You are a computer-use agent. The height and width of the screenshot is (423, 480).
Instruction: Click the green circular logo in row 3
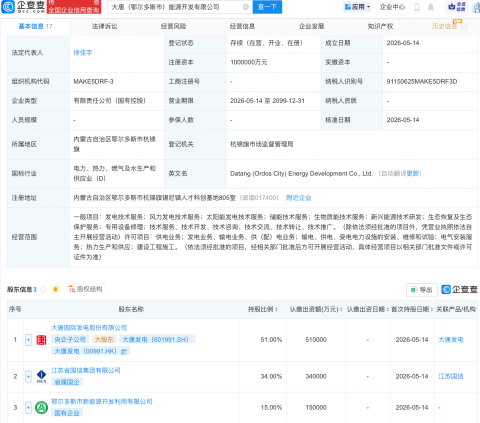click(x=41, y=407)
